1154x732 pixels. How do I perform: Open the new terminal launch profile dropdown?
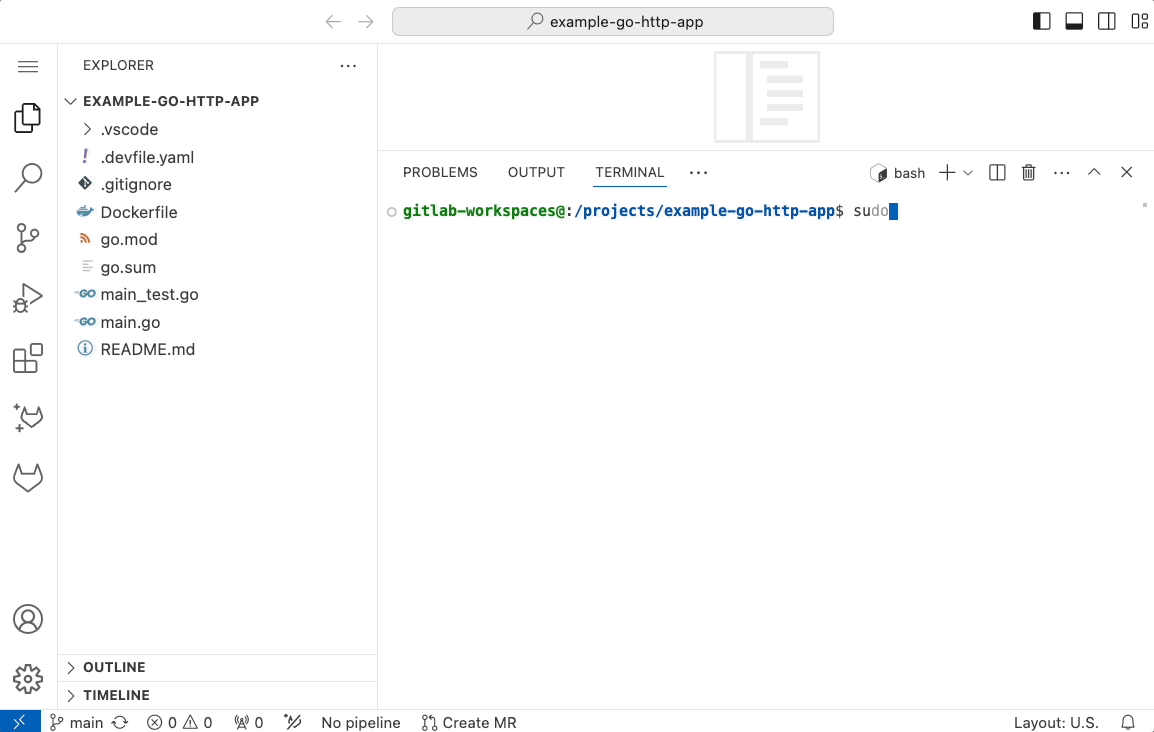click(x=968, y=173)
